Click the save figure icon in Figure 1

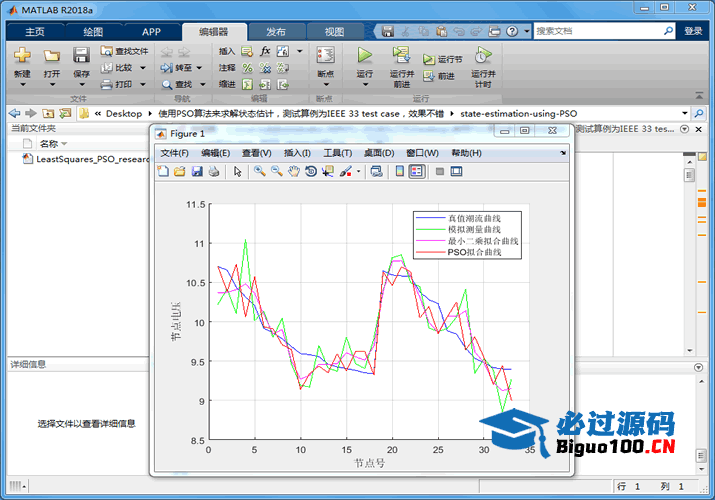click(x=197, y=171)
